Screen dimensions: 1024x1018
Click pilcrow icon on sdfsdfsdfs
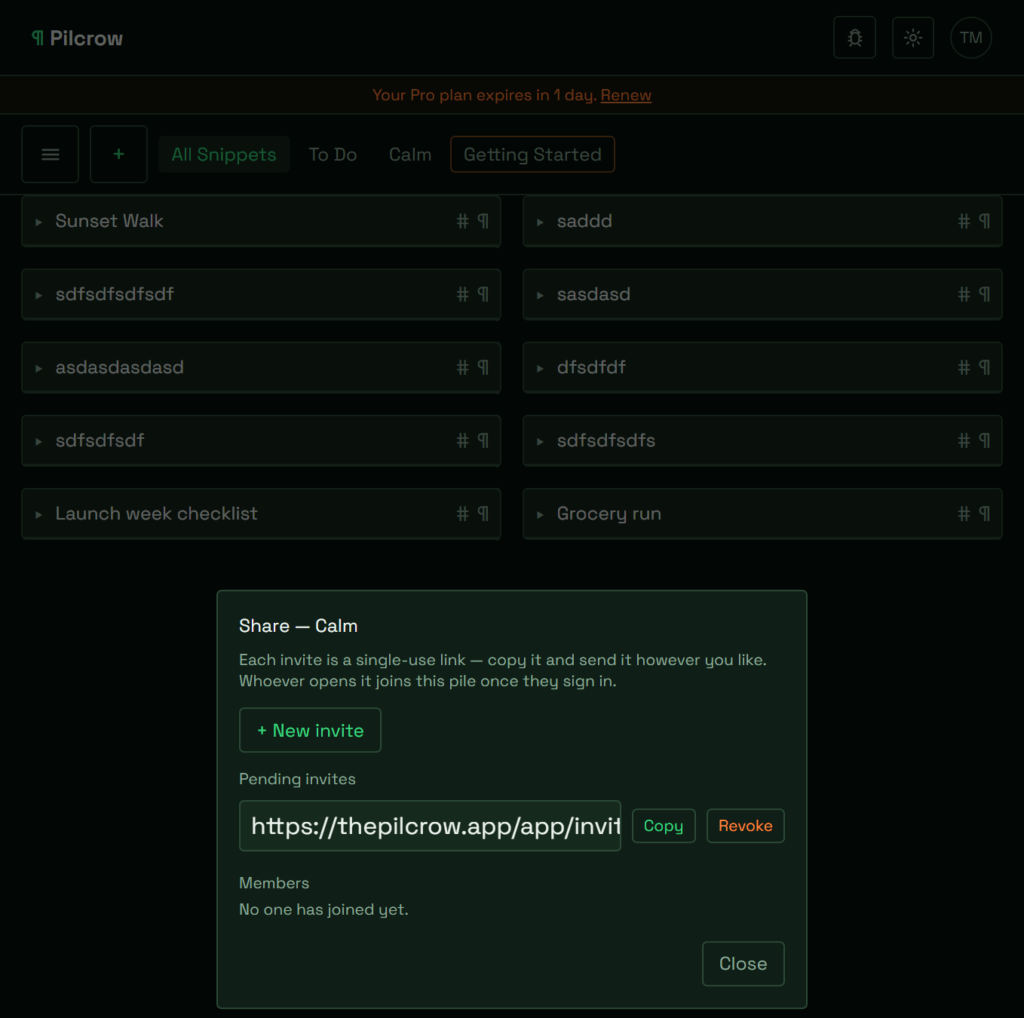[x=985, y=441]
